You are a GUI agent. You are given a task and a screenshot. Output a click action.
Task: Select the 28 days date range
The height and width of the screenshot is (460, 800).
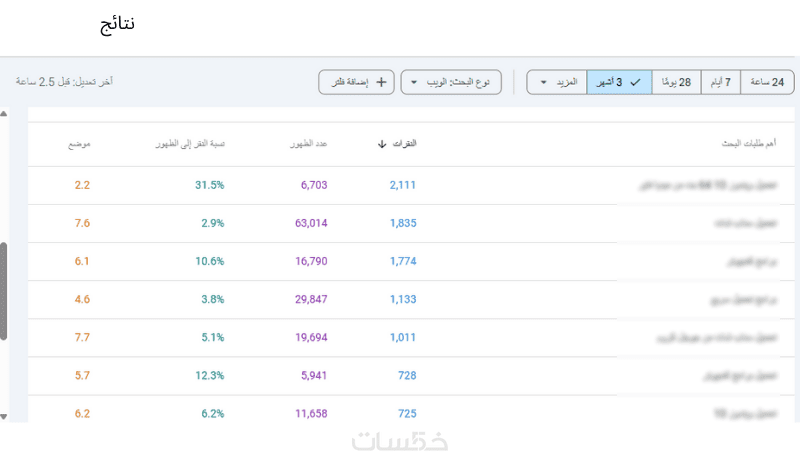[x=677, y=82]
